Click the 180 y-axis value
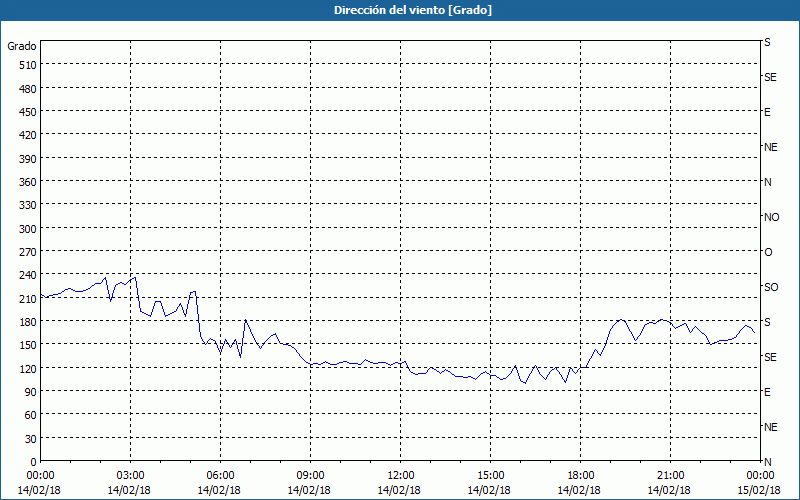The width and height of the screenshot is (800, 500). point(29,321)
